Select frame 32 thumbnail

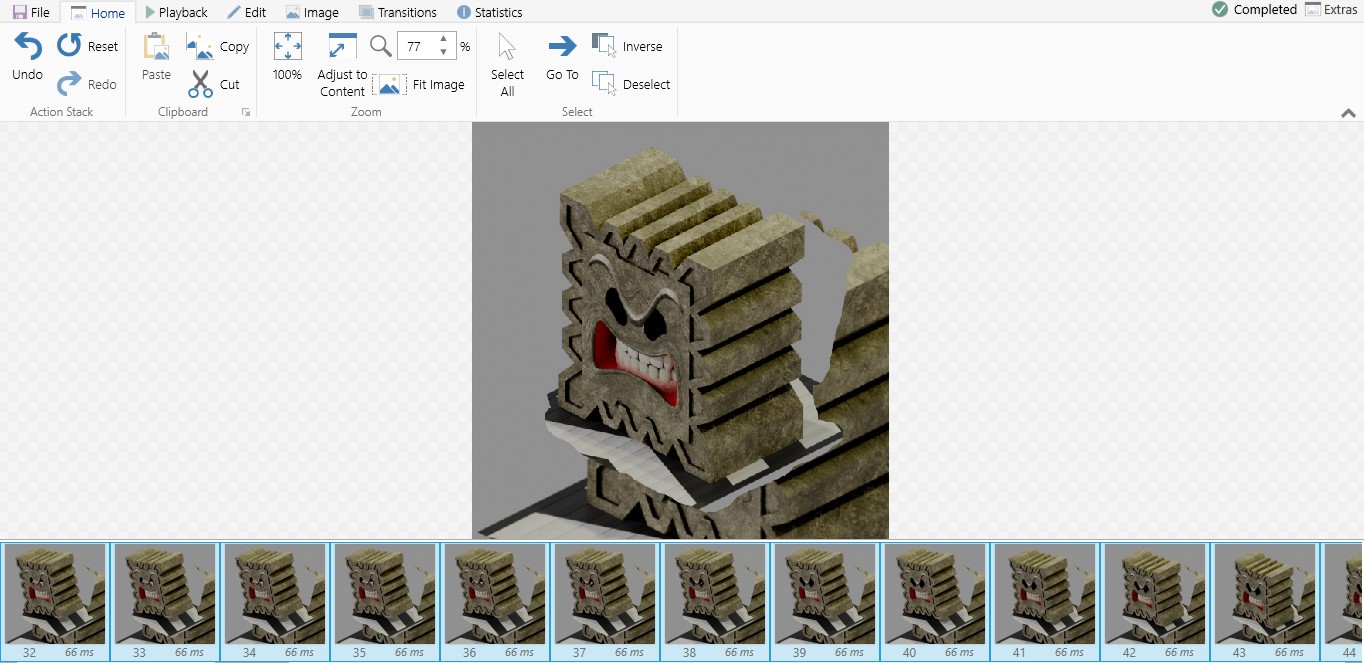pyautogui.click(x=55, y=601)
